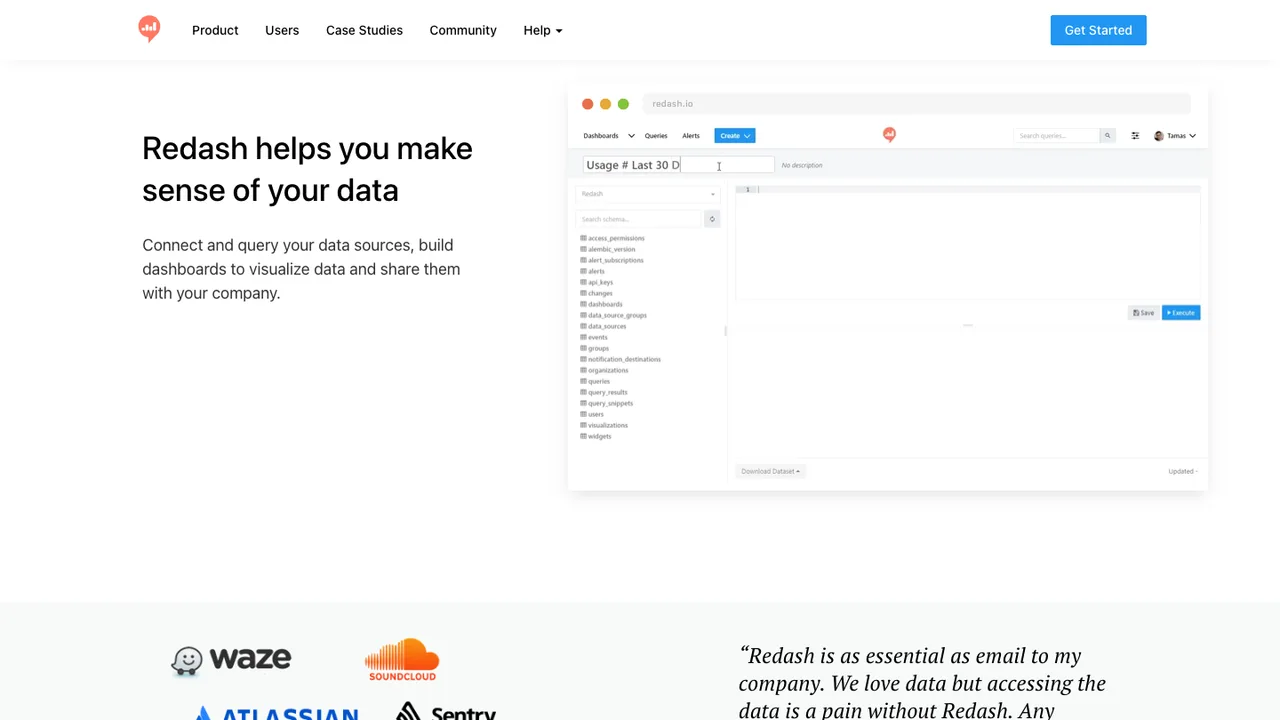Click the Save query button
The image size is (1280, 720).
pyautogui.click(x=1144, y=313)
